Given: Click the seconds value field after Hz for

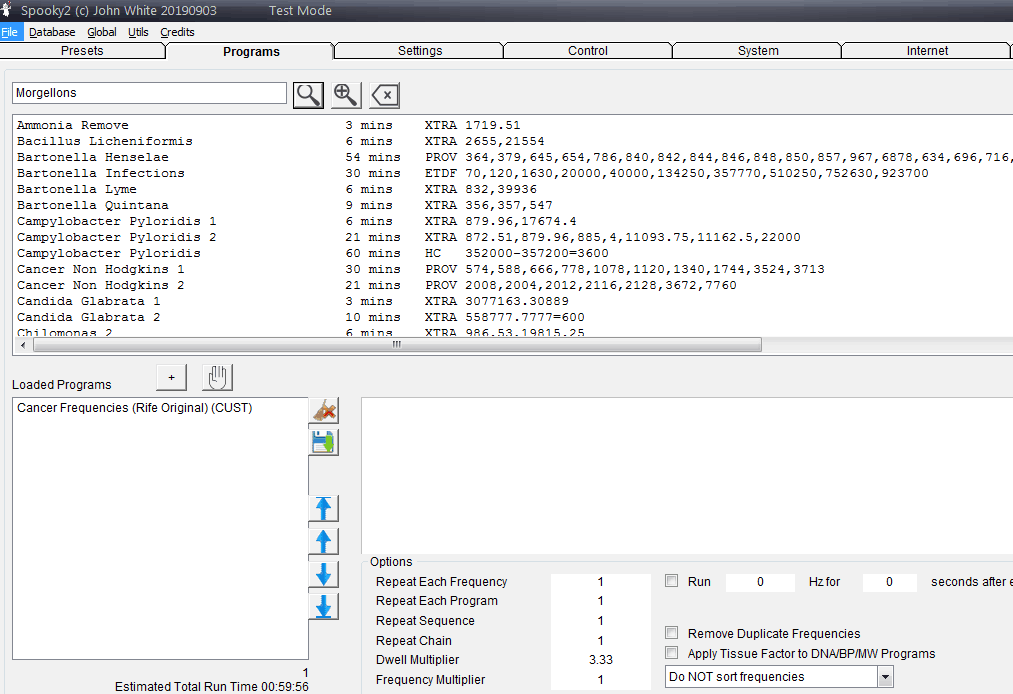Looking at the screenshot, I should [890, 582].
